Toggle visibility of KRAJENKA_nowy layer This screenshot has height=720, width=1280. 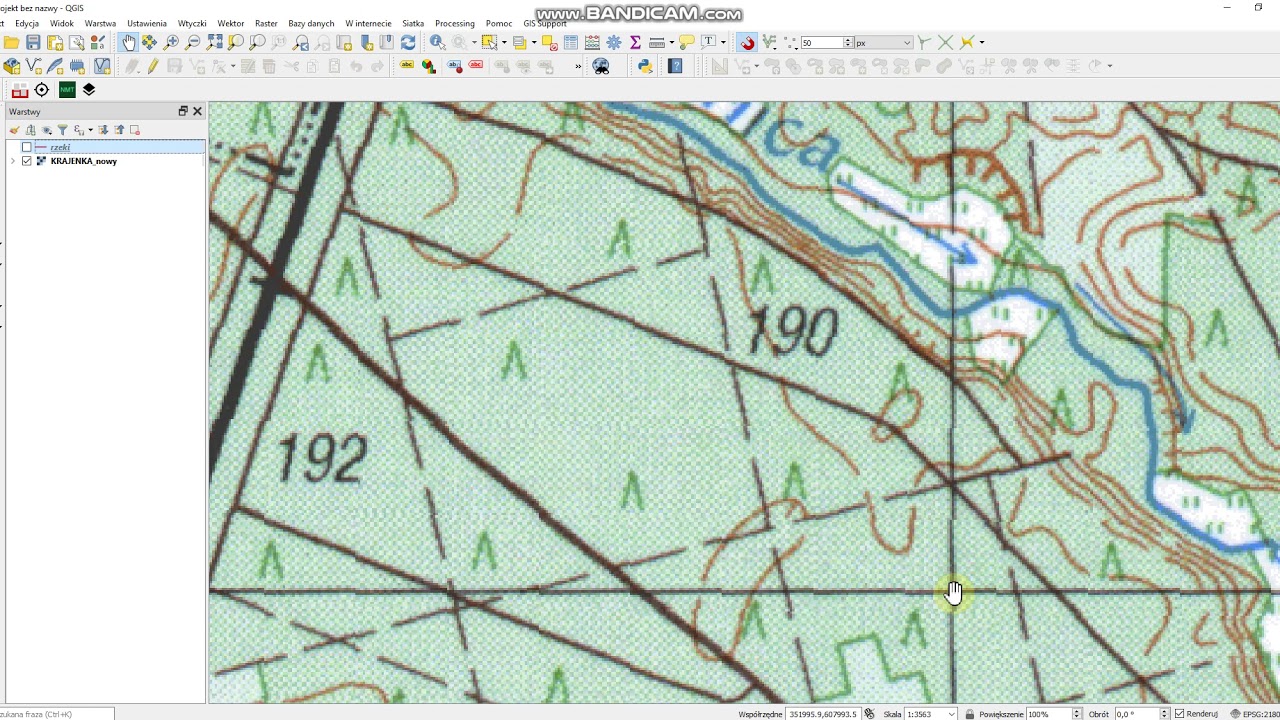coord(27,161)
